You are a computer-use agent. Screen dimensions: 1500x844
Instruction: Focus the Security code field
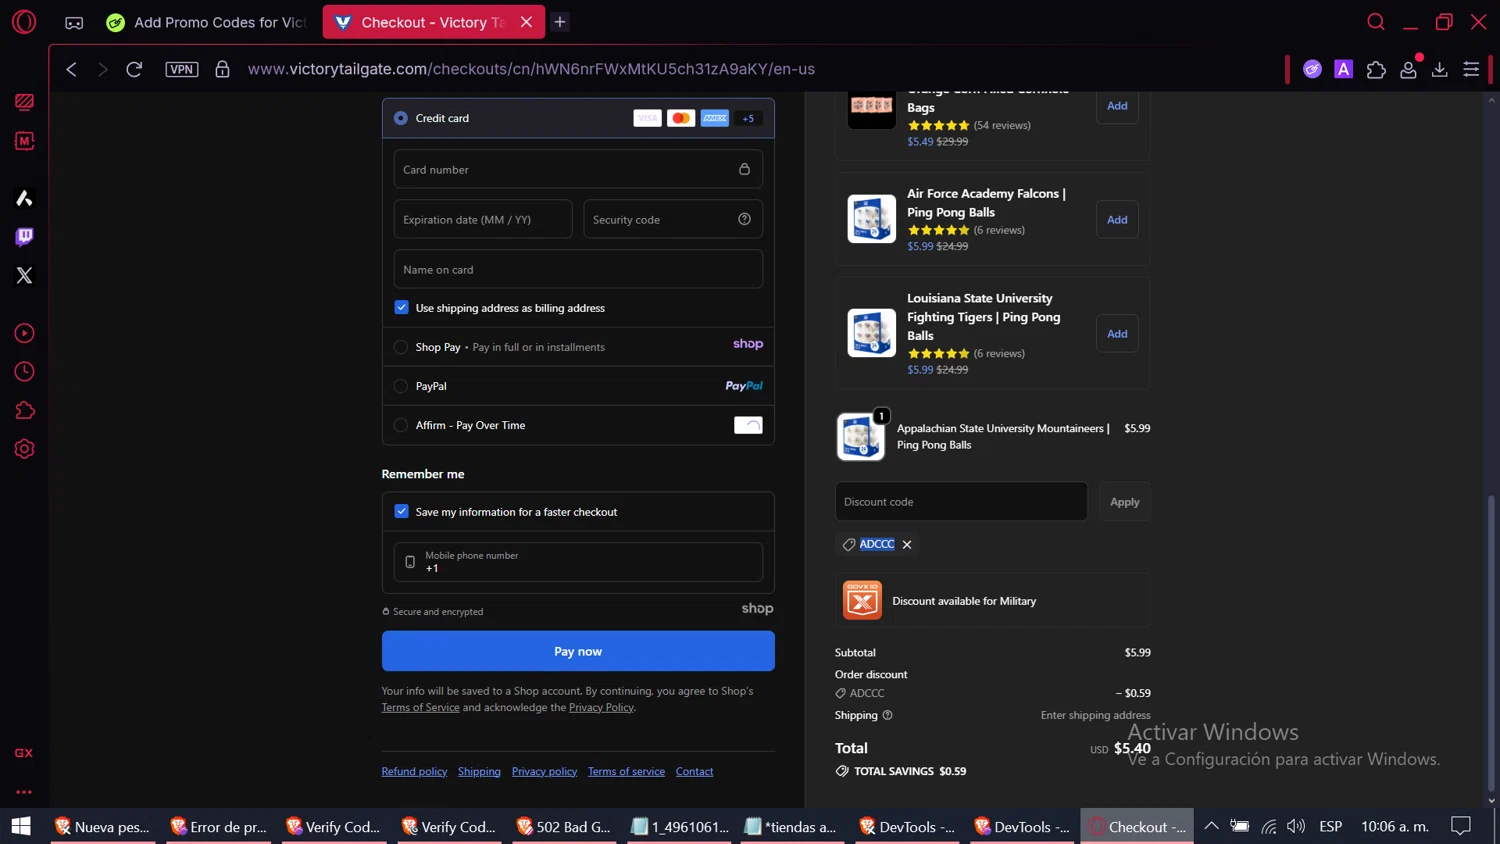(673, 219)
